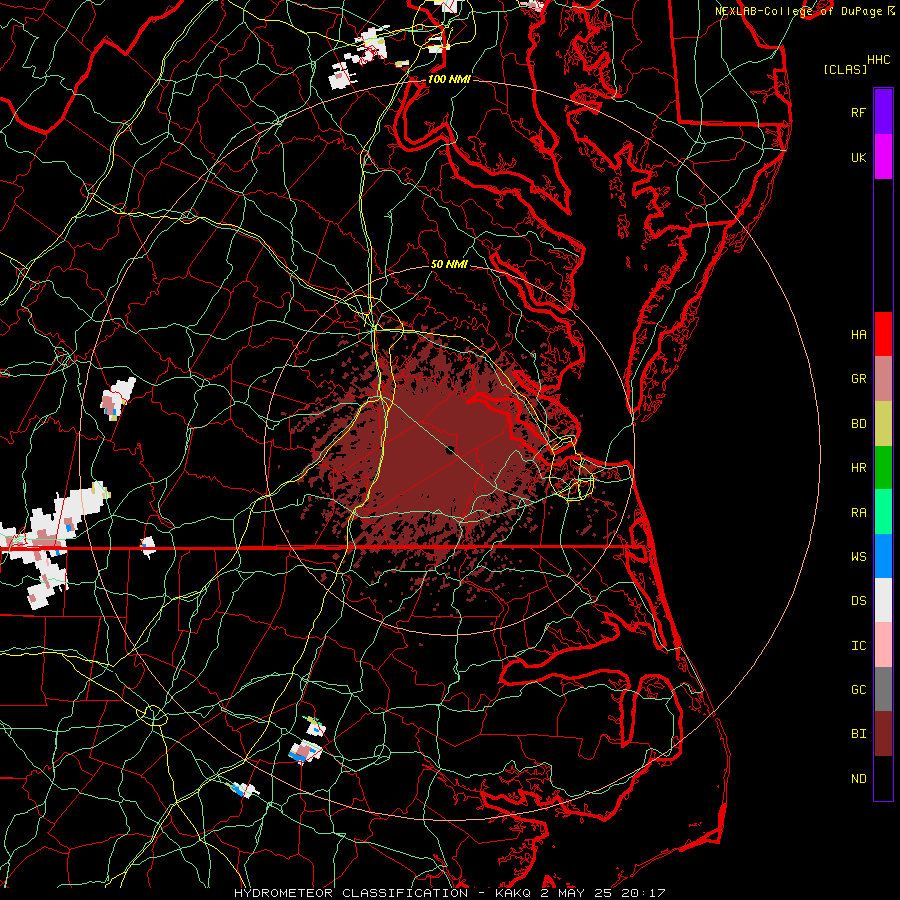Select the GR graupel color swatch
The image size is (900, 900).
click(x=883, y=378)
